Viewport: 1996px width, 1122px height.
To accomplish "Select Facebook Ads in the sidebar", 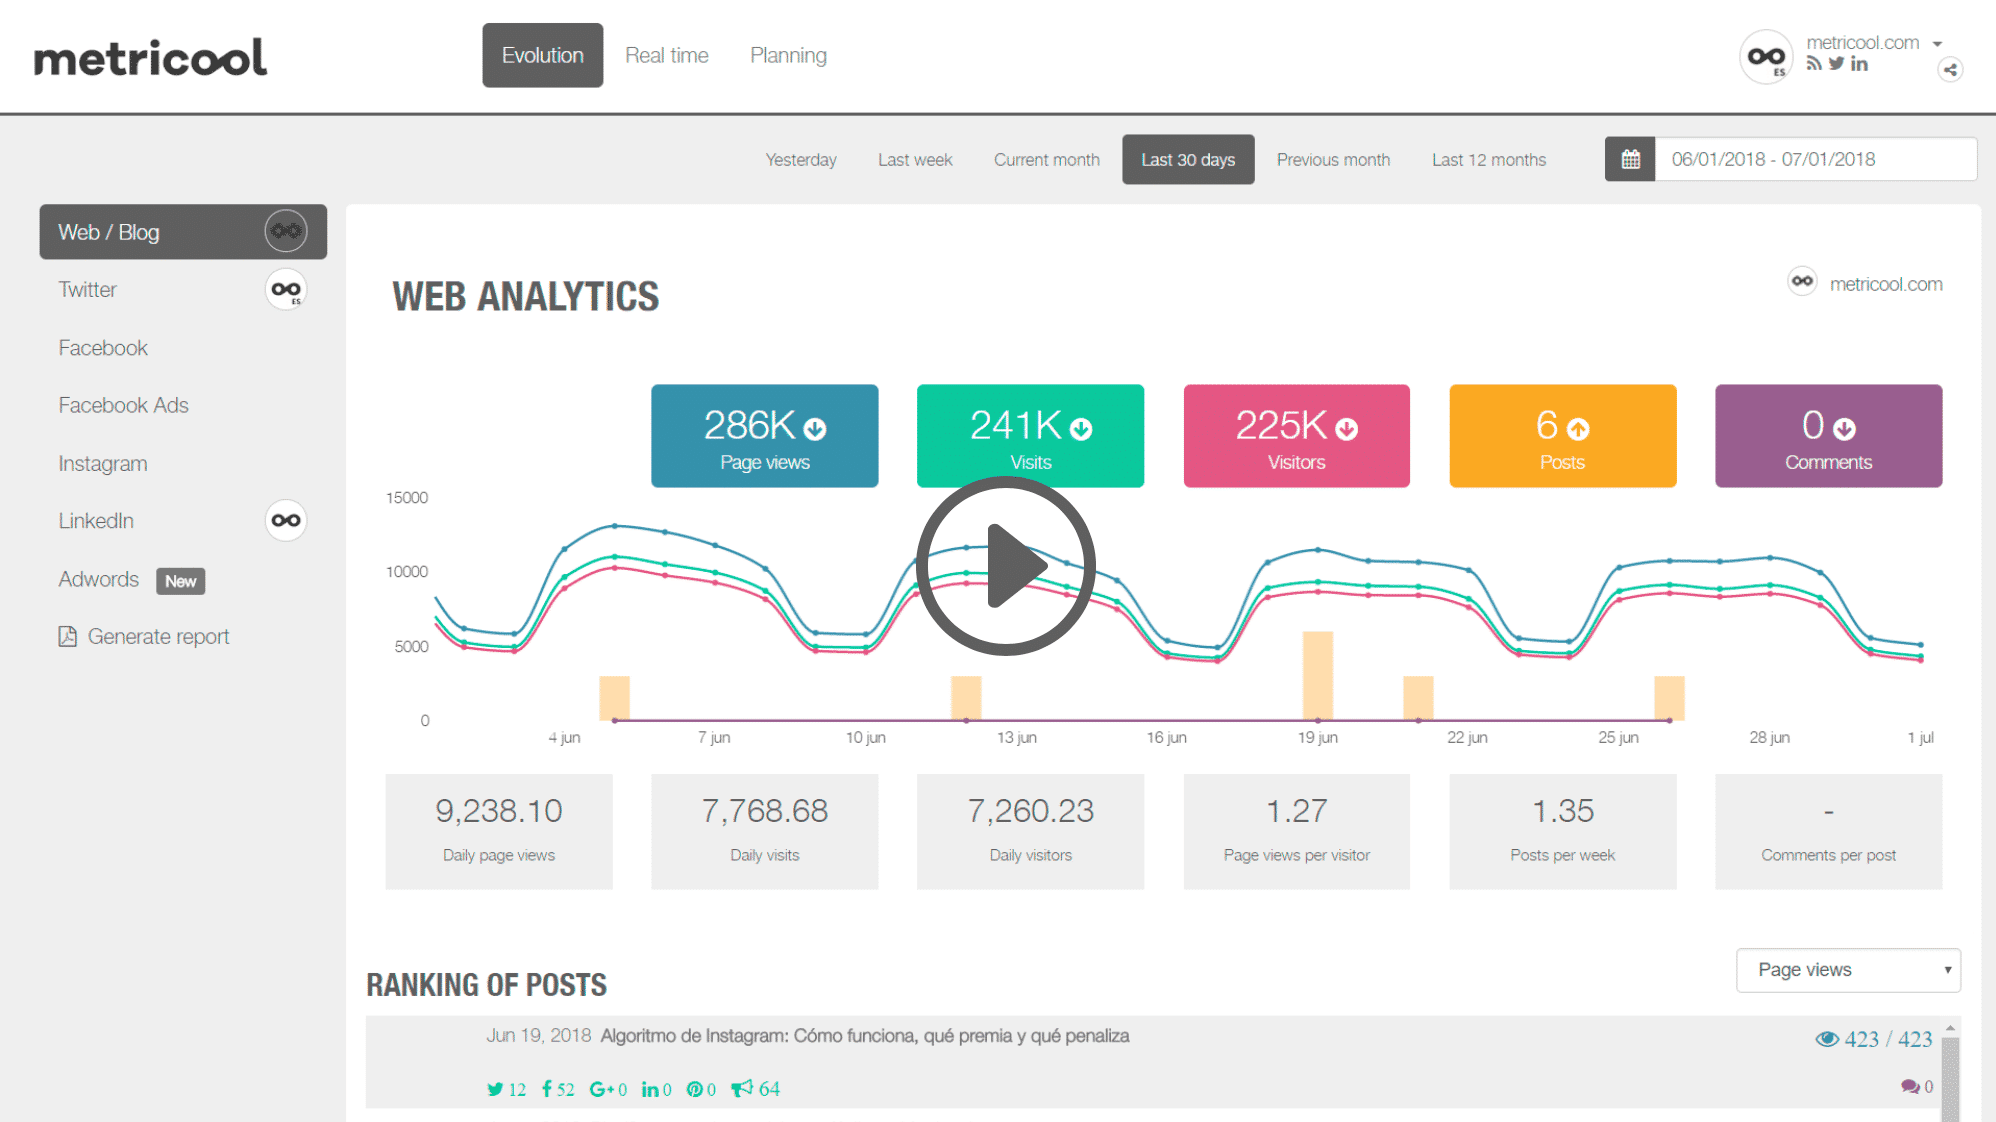I will click(x=123, y=405).
